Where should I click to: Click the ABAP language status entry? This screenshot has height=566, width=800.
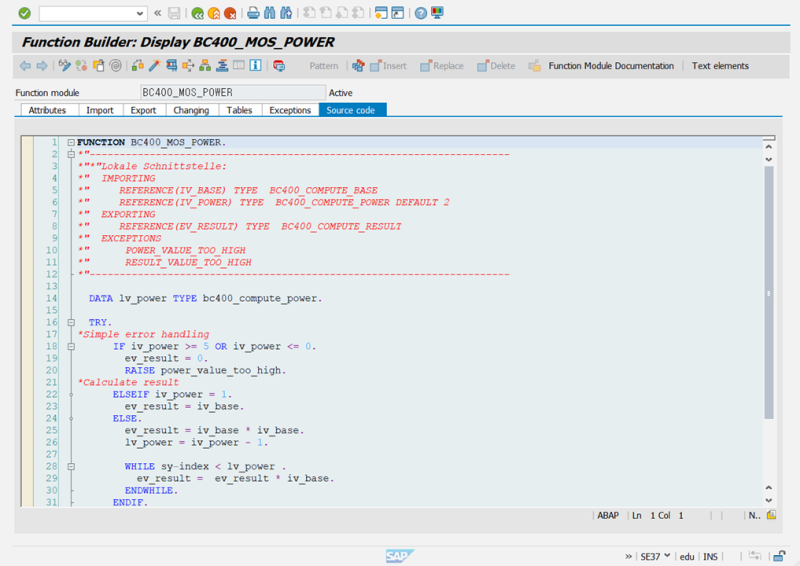608,515
